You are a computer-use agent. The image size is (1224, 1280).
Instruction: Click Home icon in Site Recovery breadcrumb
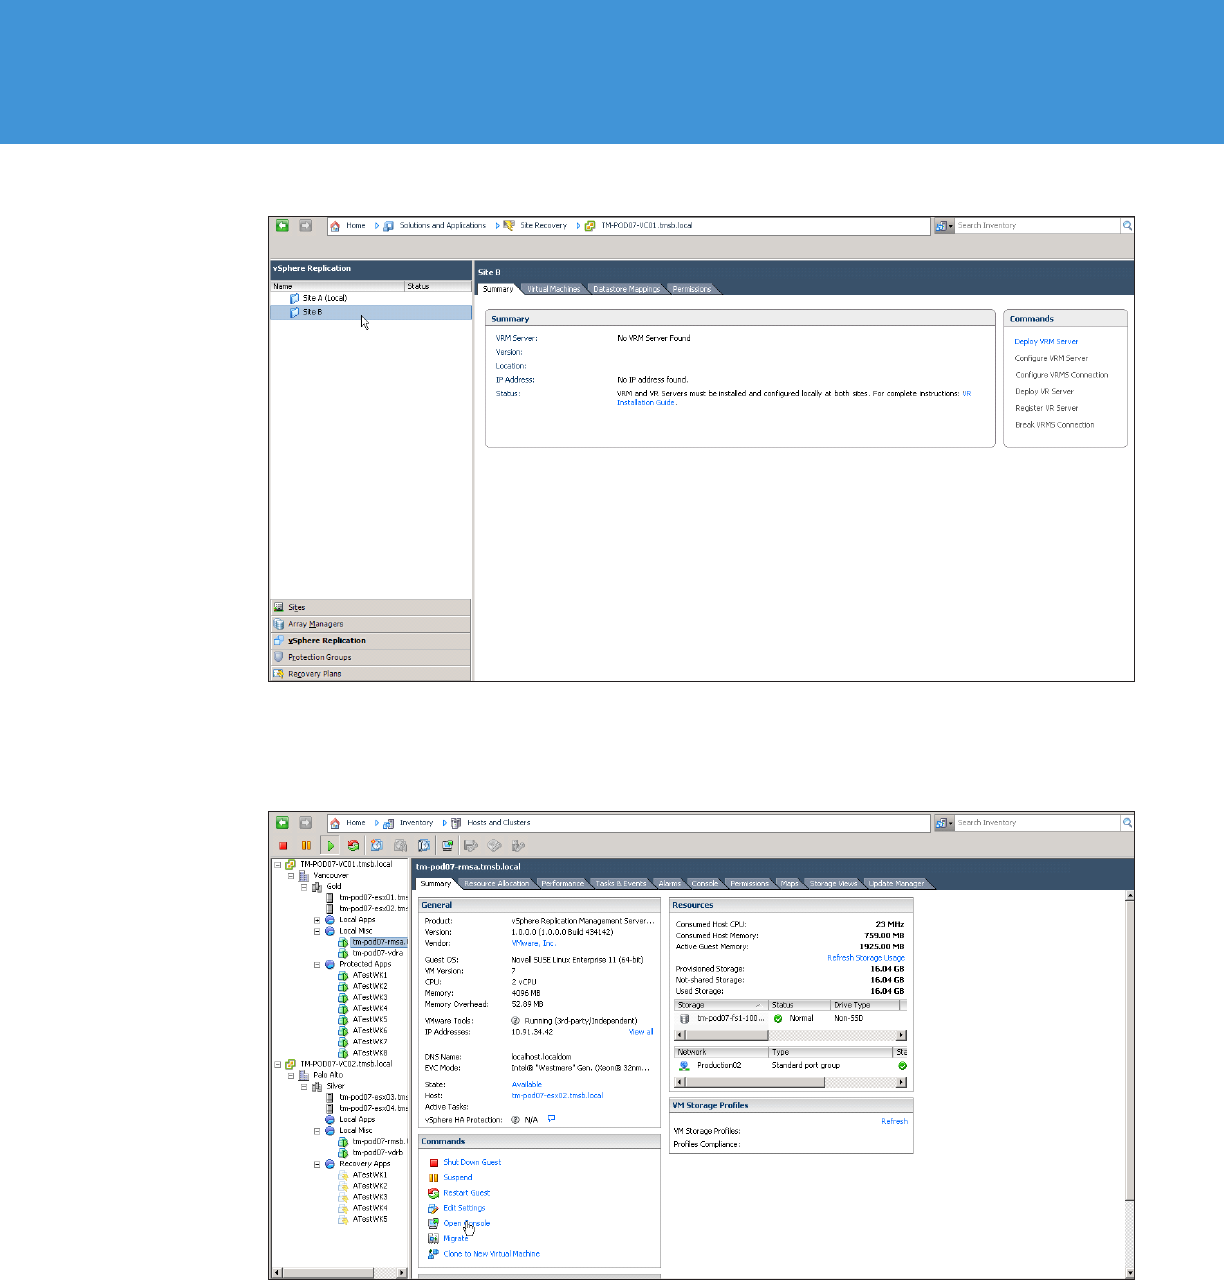tap(336, 226)
